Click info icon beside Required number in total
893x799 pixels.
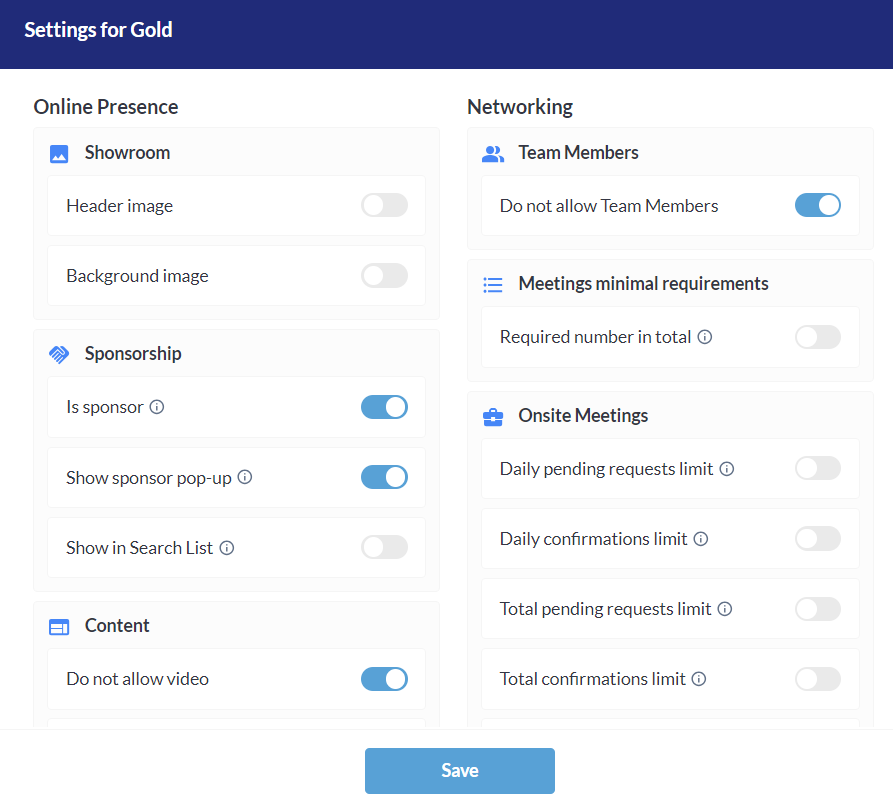point(705,337)
